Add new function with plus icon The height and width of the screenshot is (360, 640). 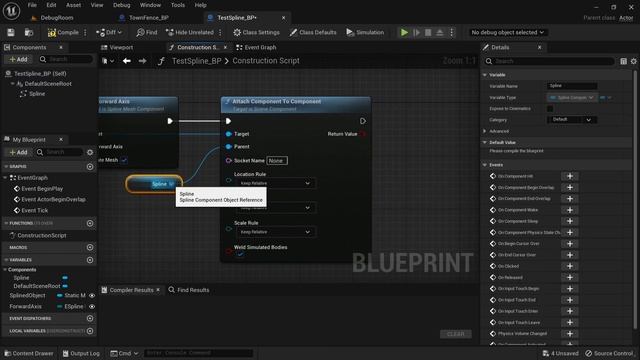(x=90, y=223)
